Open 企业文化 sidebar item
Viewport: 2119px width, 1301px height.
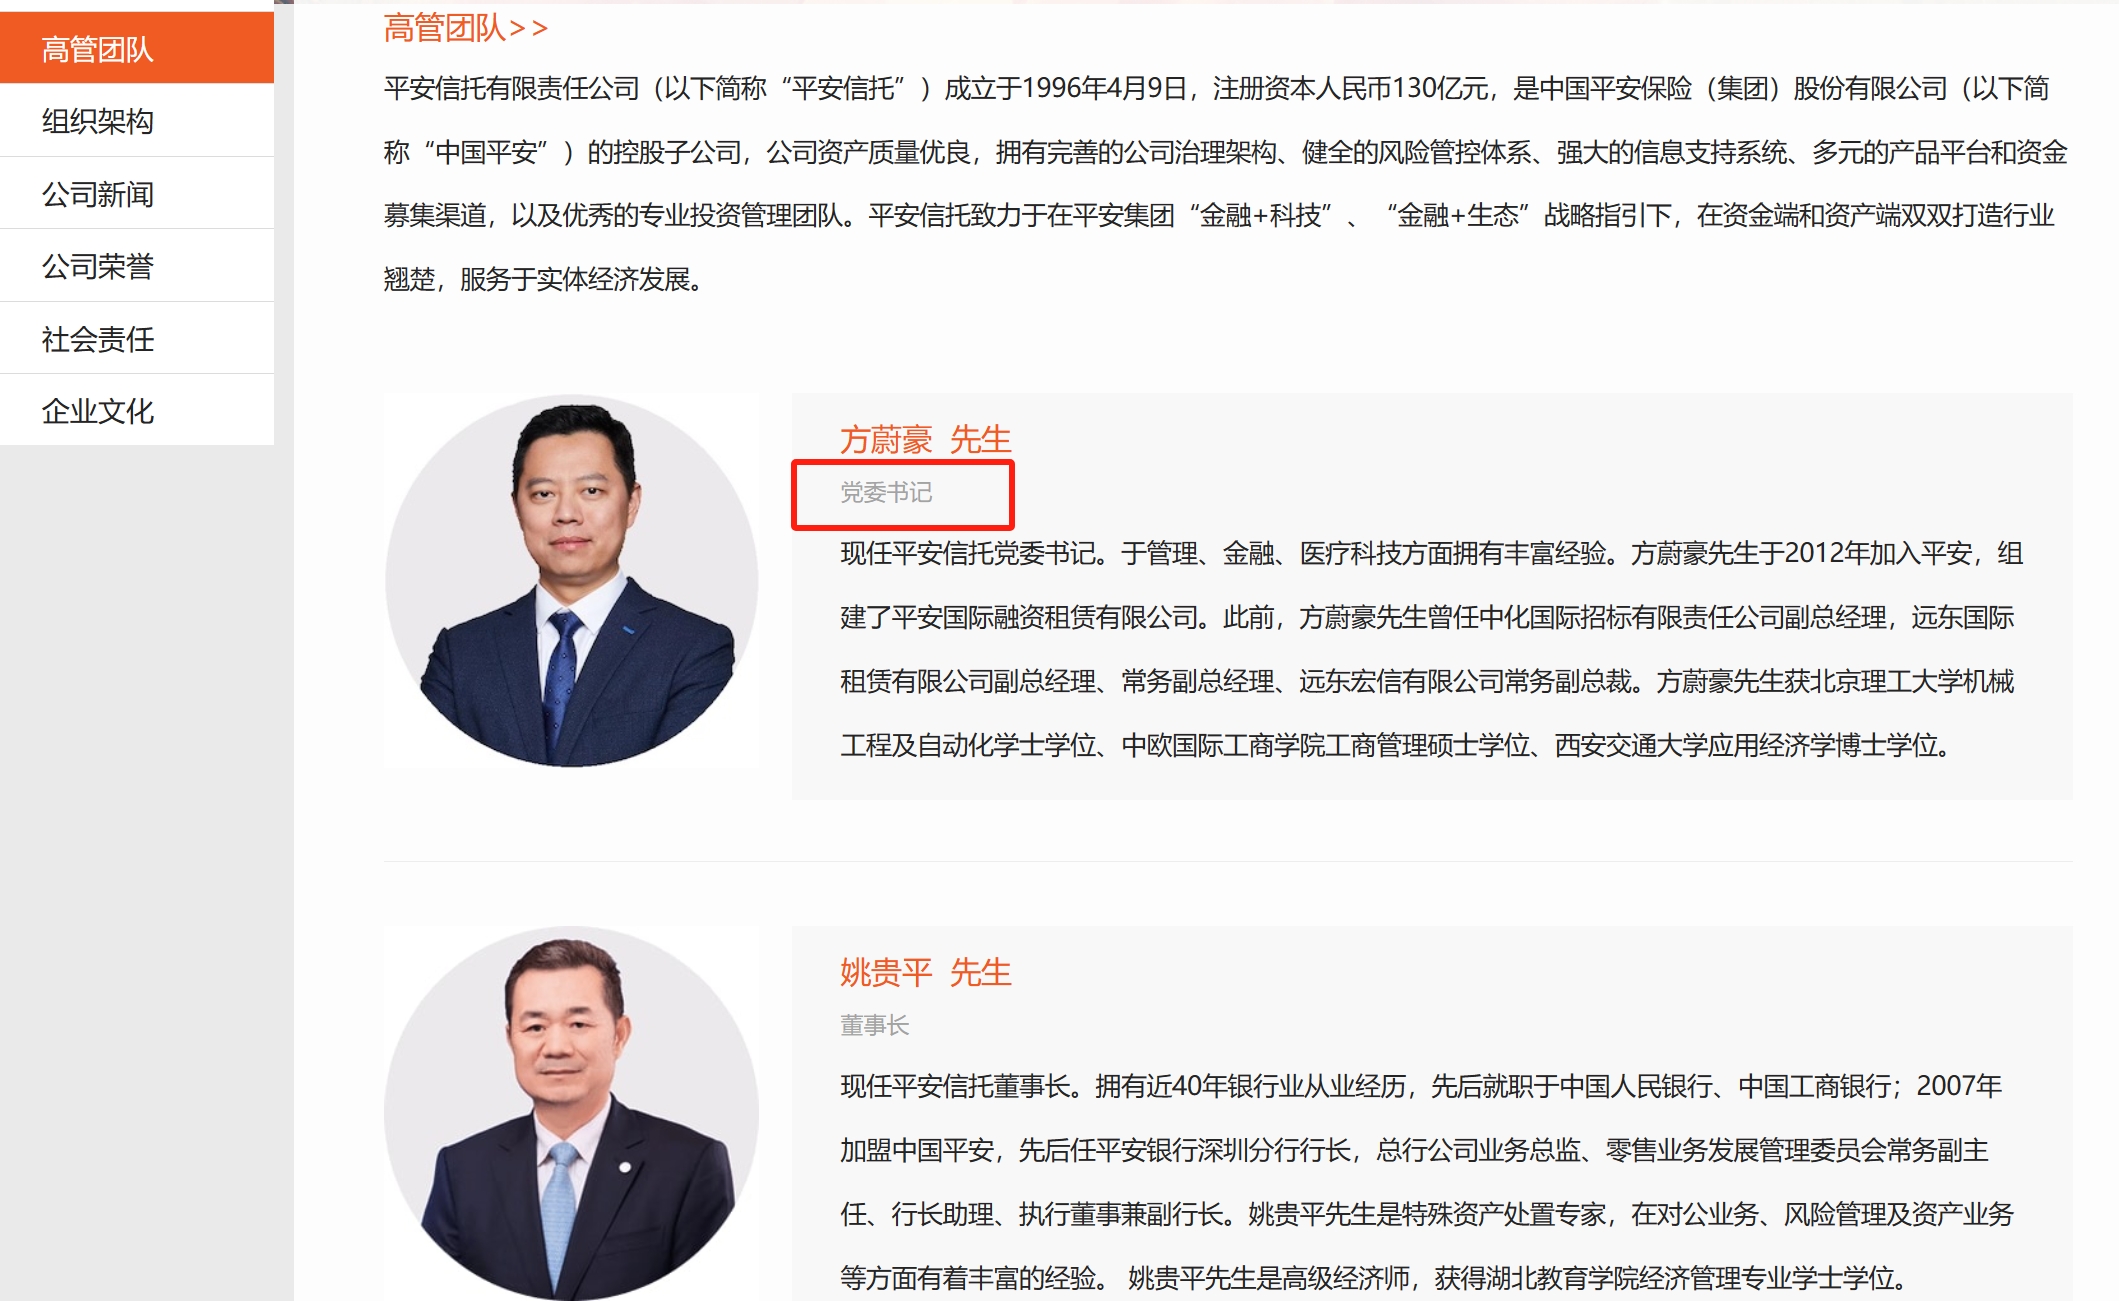point(137,411)
